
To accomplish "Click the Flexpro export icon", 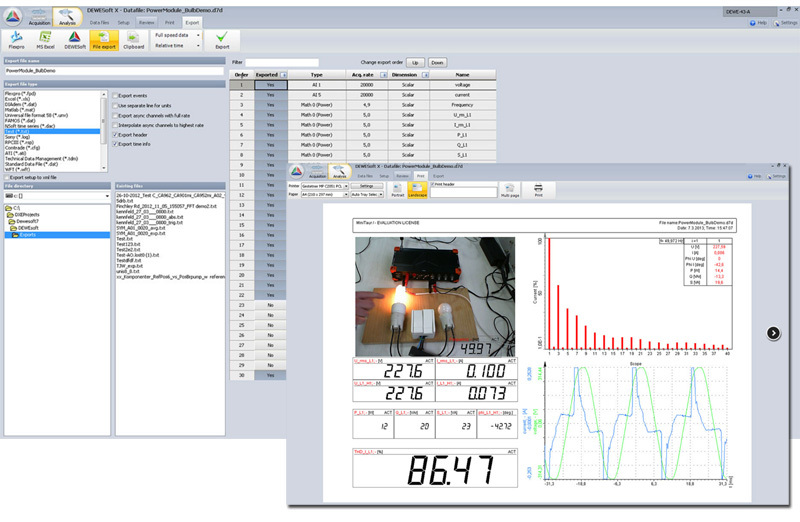I will point(17,39).
